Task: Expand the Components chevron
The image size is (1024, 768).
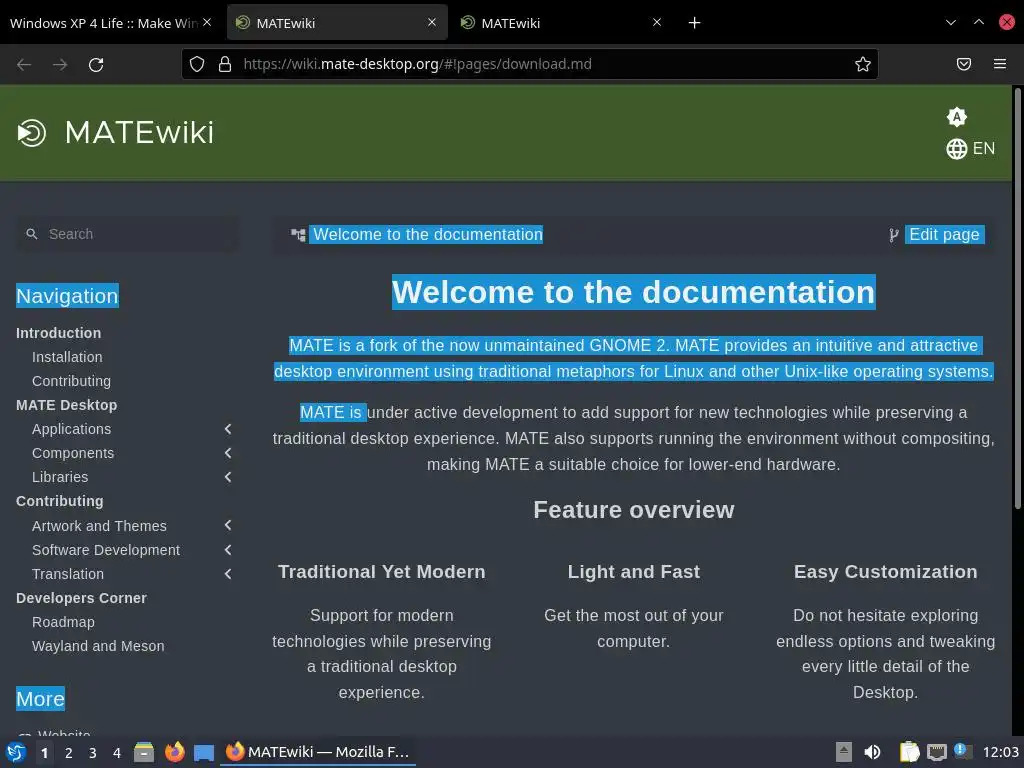Action: [228, 453]
